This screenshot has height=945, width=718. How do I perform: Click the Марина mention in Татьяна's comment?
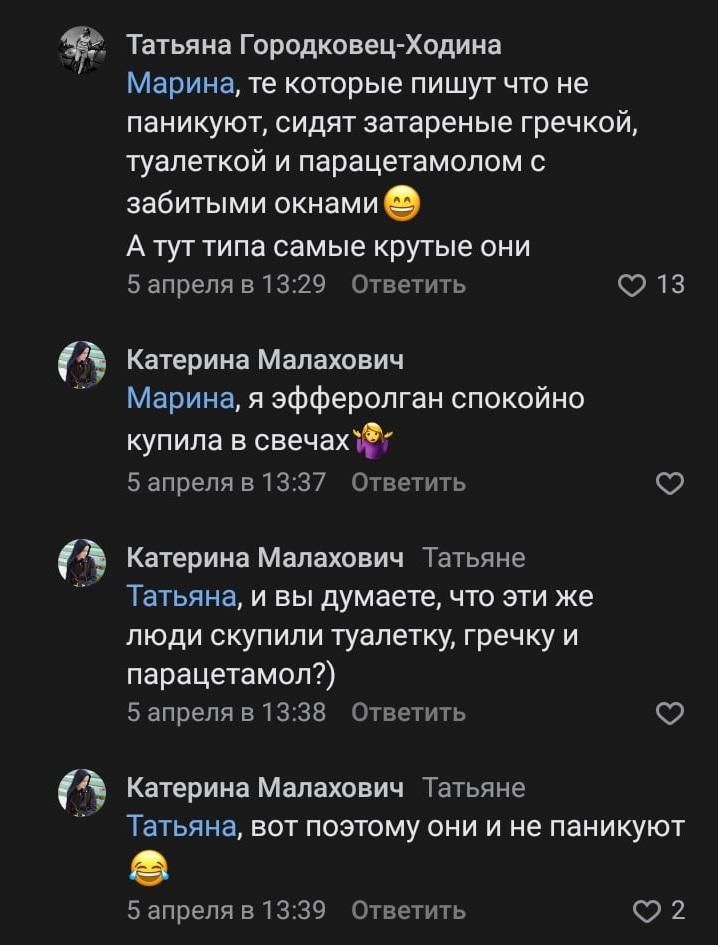point(180,83)
